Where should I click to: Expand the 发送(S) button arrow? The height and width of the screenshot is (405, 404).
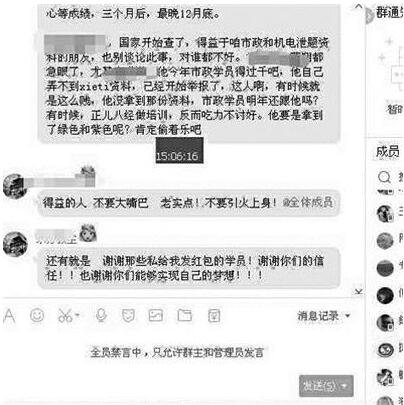pyautogui.click(x=344, y=386)
